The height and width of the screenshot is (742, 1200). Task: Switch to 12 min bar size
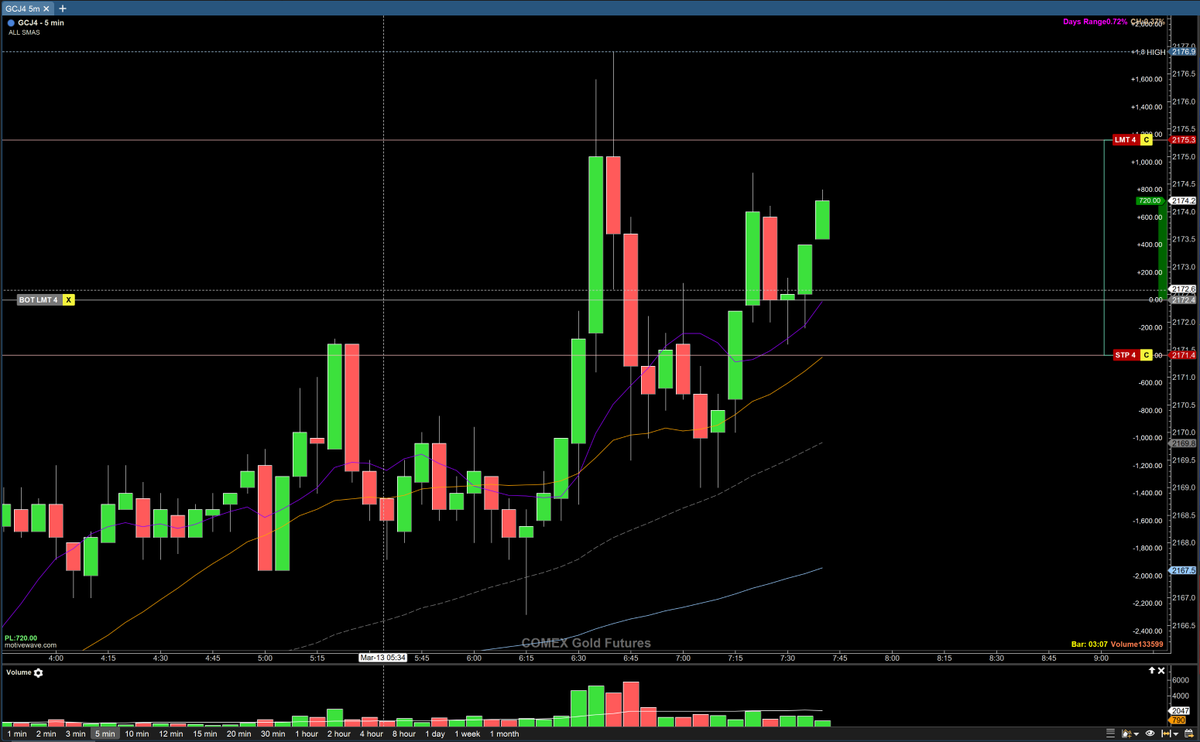(171, 734)
